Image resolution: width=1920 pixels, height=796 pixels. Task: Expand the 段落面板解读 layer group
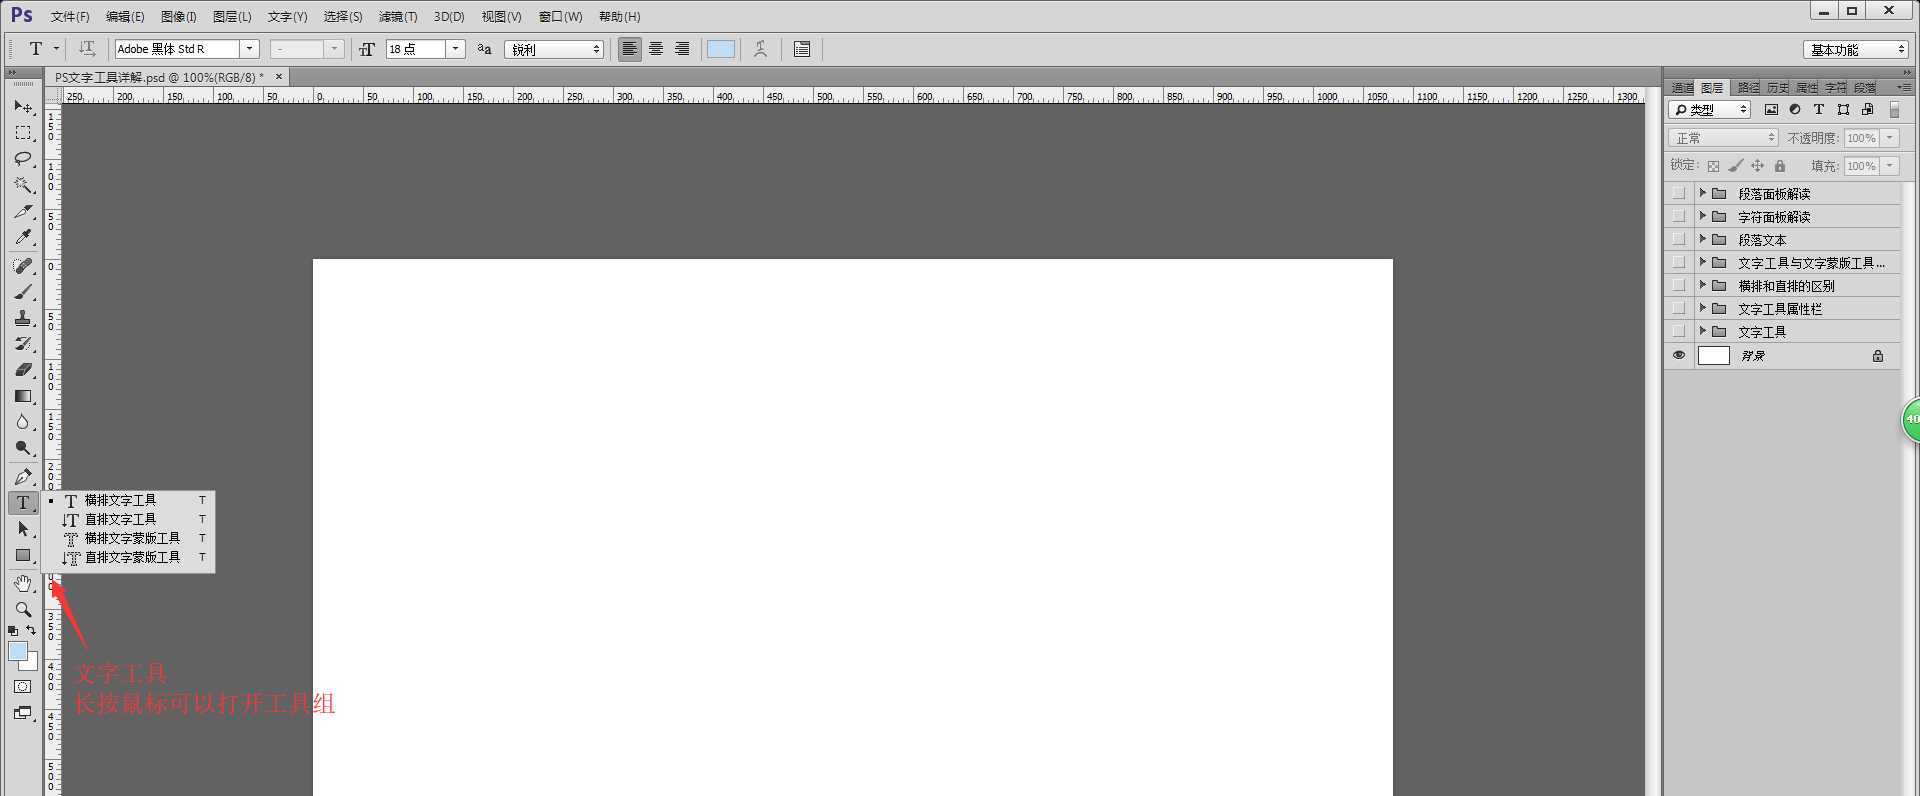coord(1702,193)
